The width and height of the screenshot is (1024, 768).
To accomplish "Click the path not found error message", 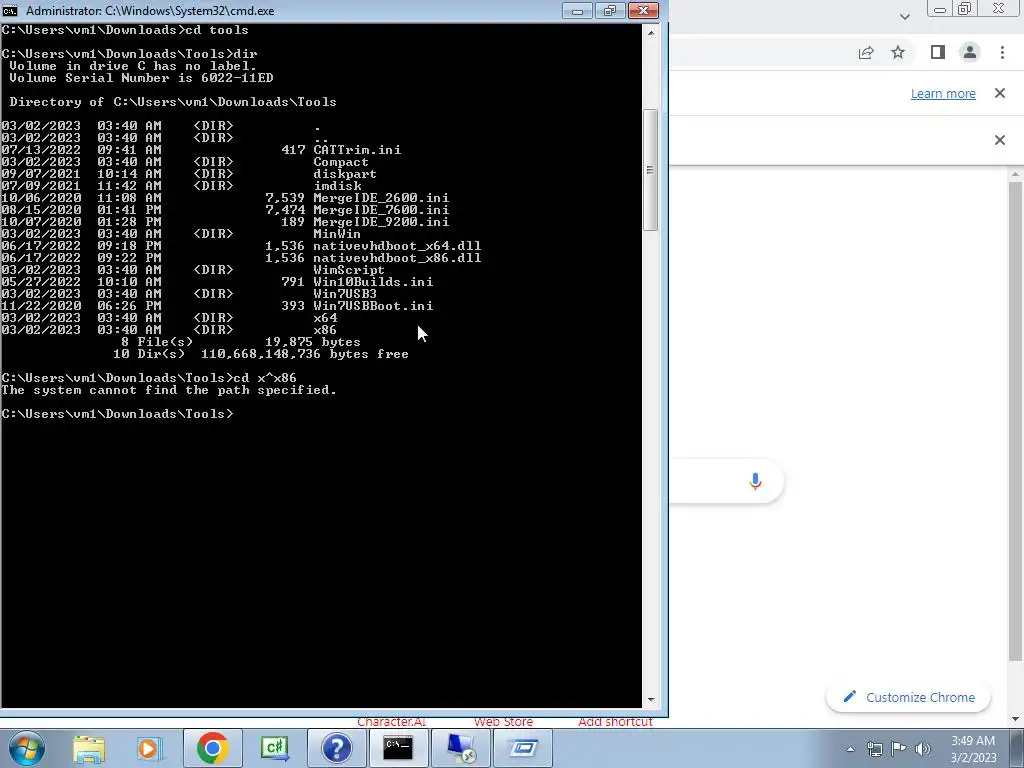I will pos(169,390).
